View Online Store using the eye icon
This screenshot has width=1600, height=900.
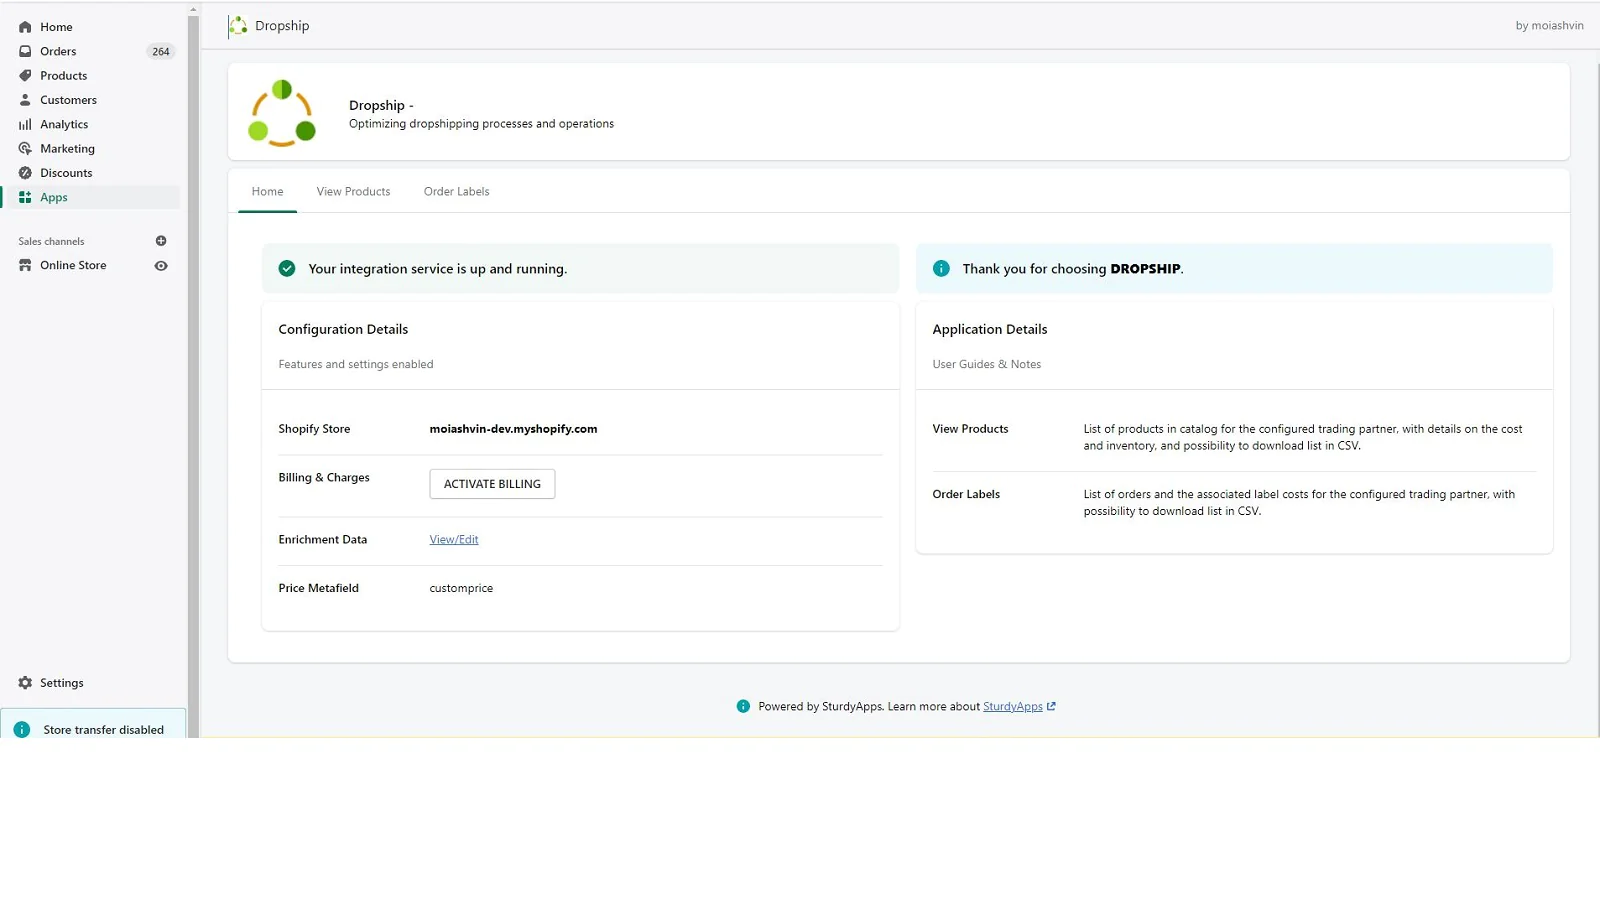(161, 266)
